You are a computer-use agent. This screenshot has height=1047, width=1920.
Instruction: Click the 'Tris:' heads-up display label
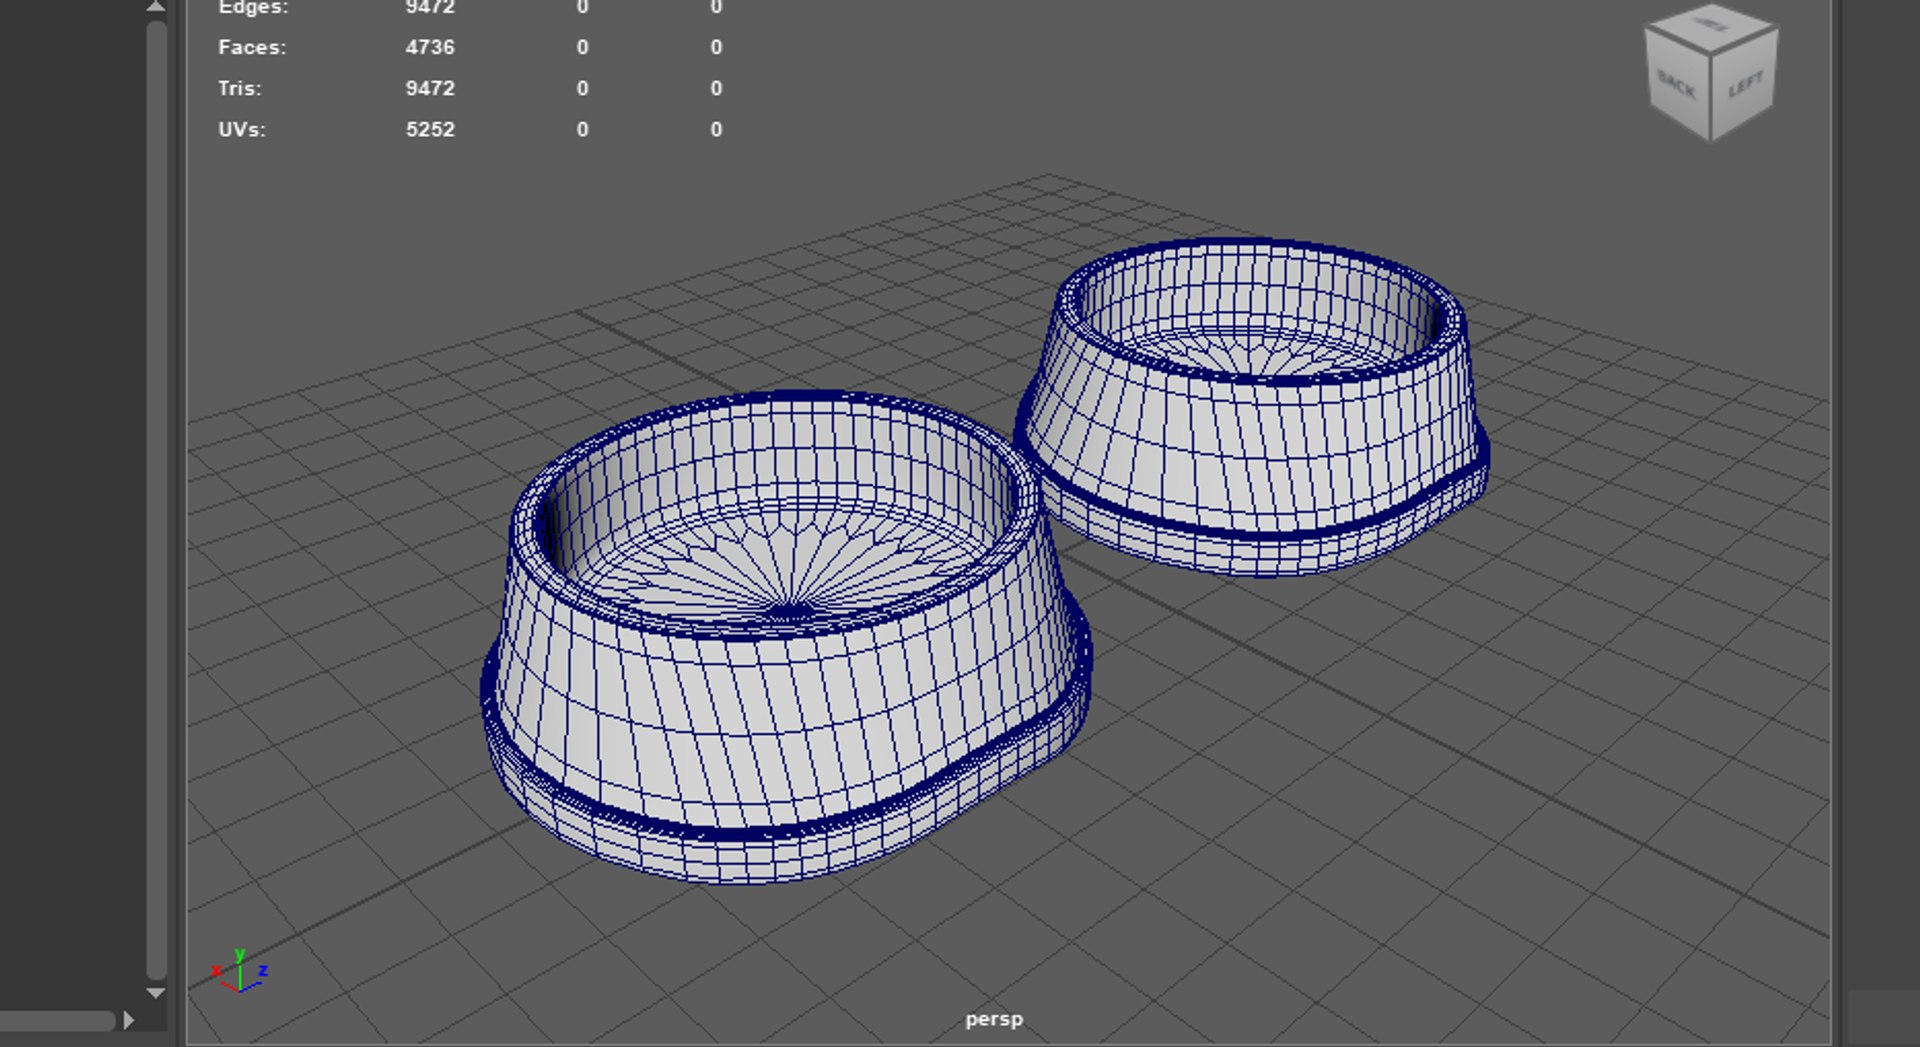point(240,88)
